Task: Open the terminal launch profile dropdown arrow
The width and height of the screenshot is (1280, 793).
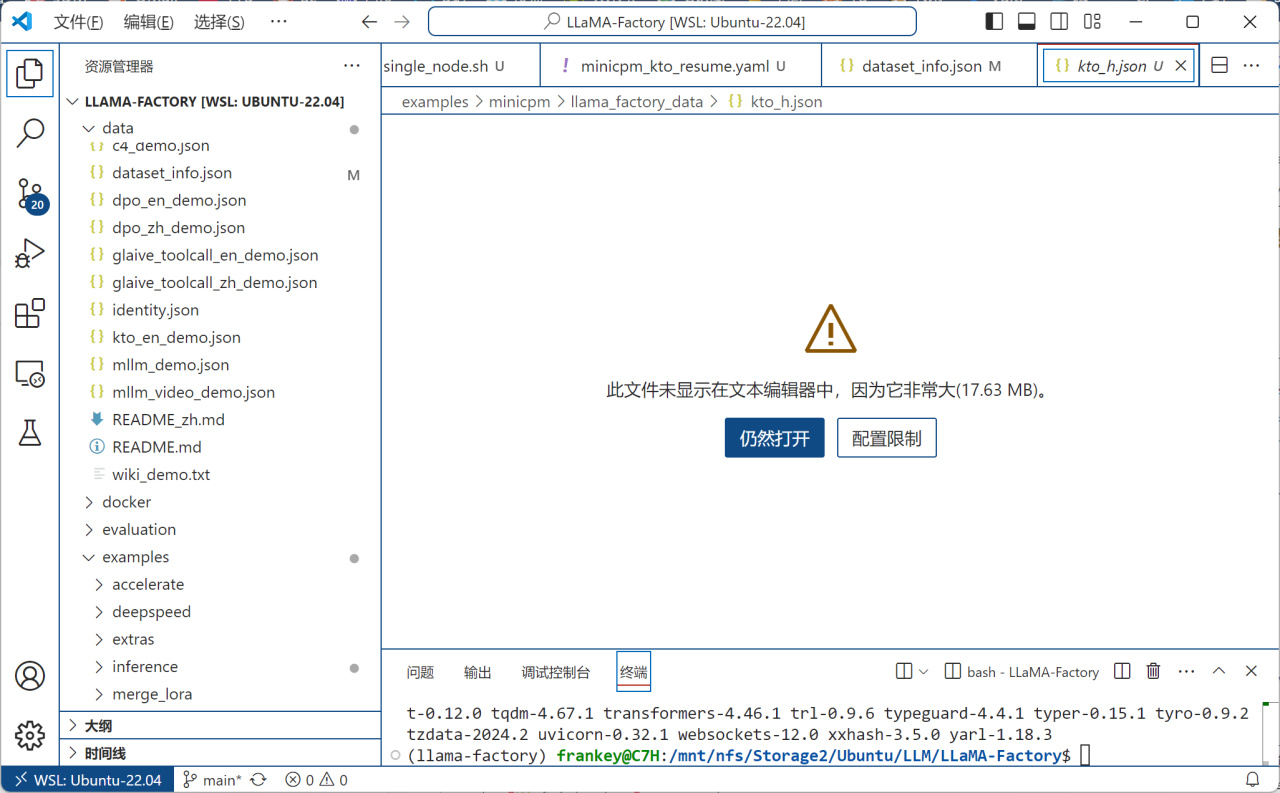Action: (x=923, y=672)
